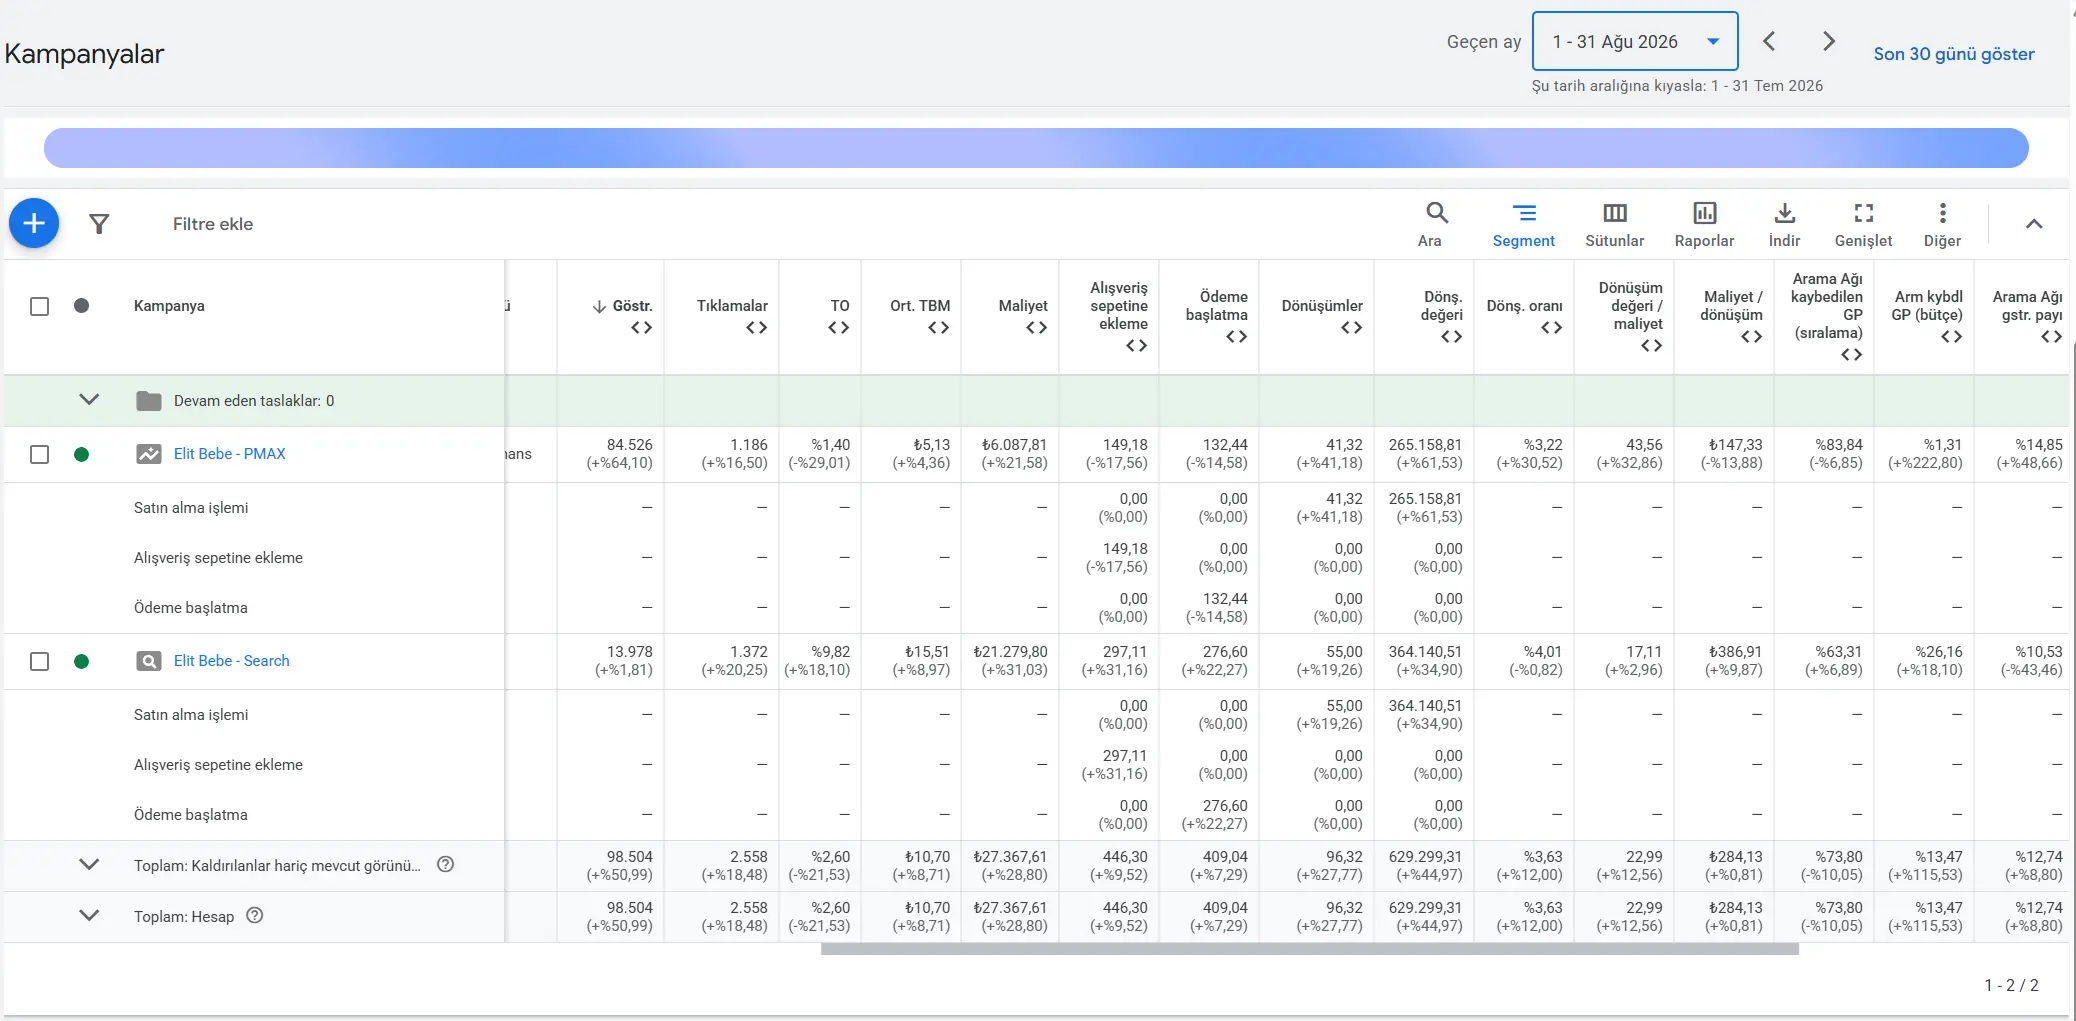Open help for Toplam: Kaldırılanlar hariç row

point(446,864)
